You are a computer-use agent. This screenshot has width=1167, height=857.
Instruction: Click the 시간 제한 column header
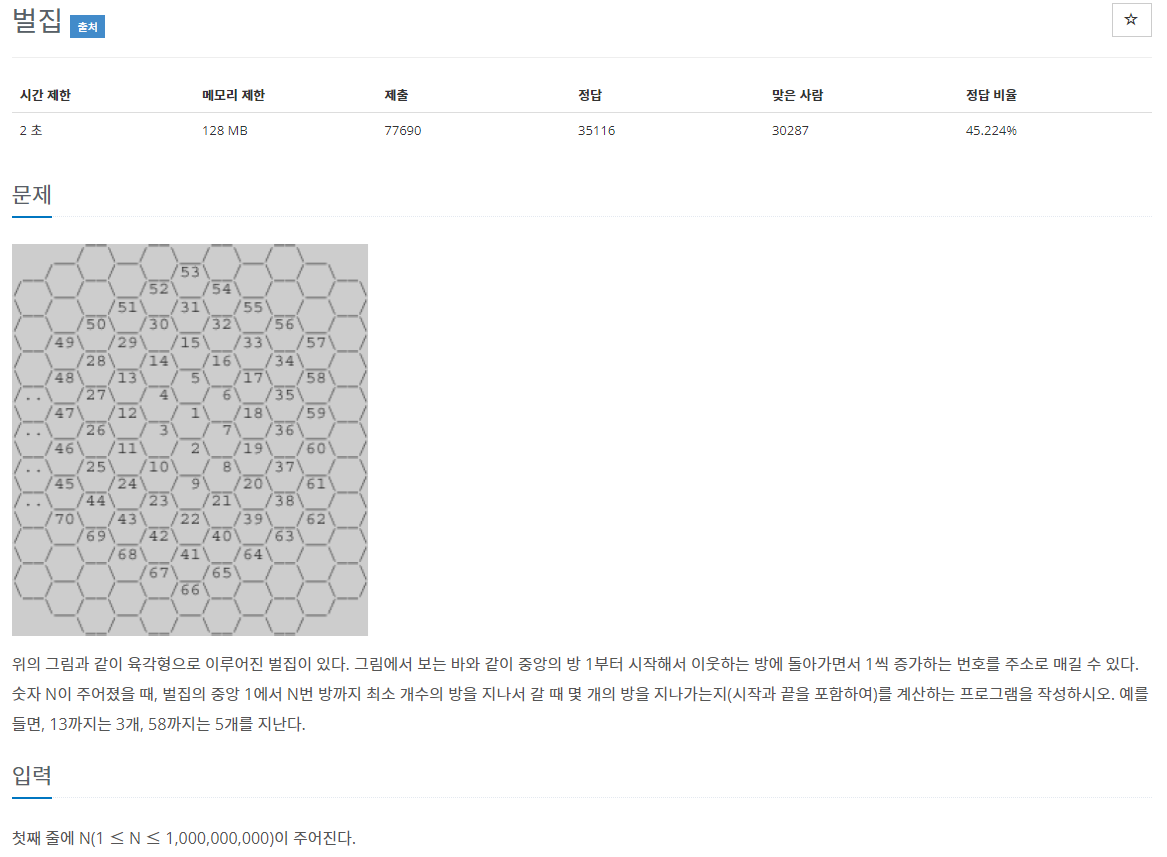[45, 95]
